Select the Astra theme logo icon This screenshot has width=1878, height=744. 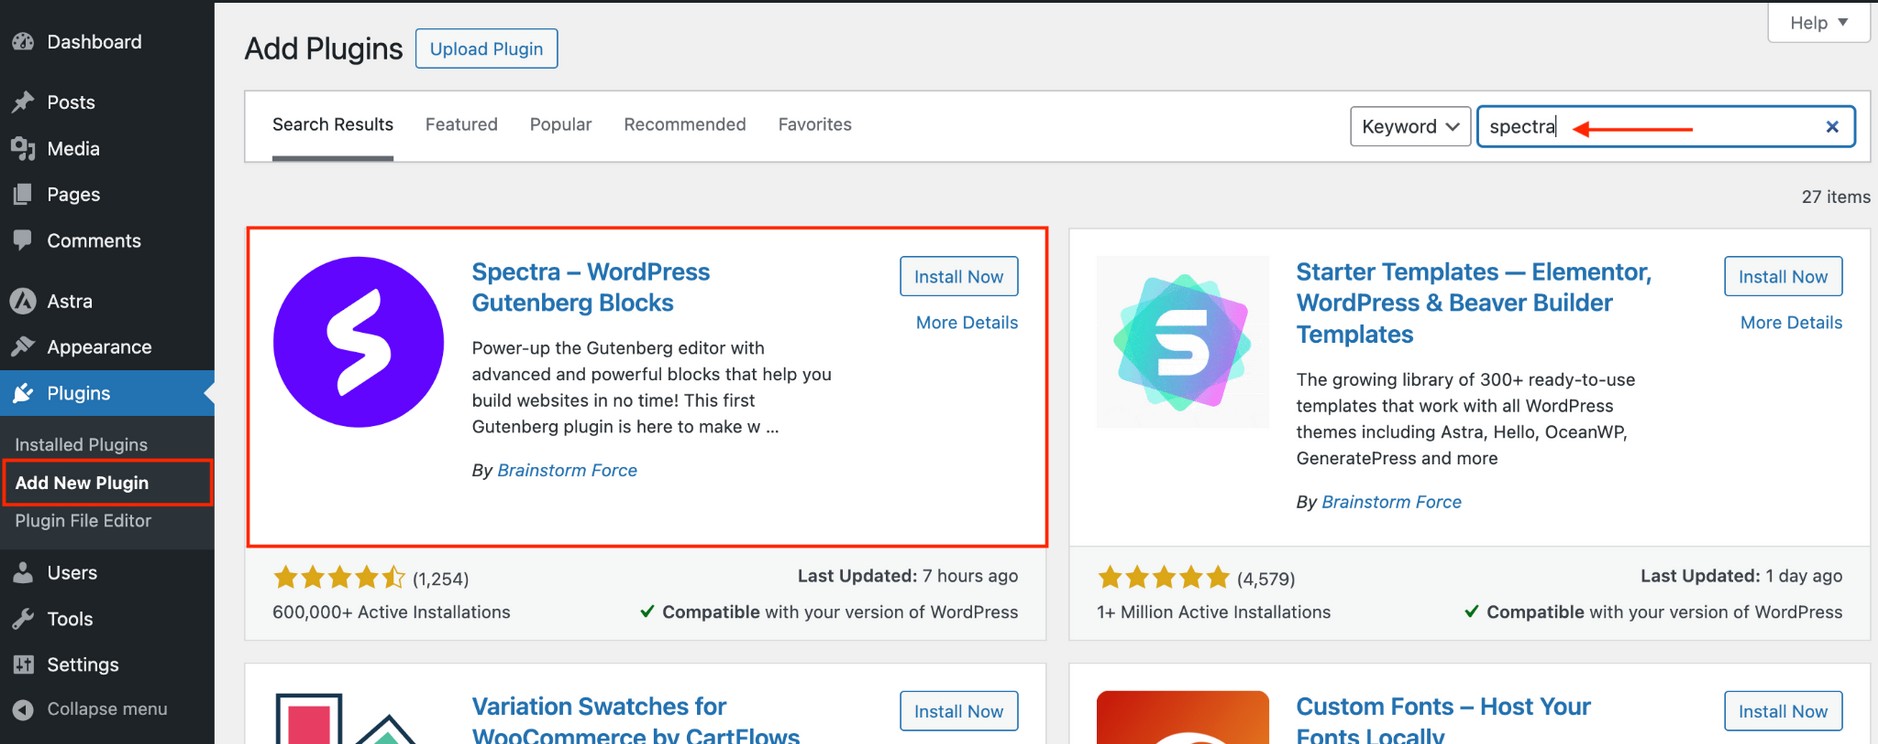pyautogui.click(x=23, y=301)
